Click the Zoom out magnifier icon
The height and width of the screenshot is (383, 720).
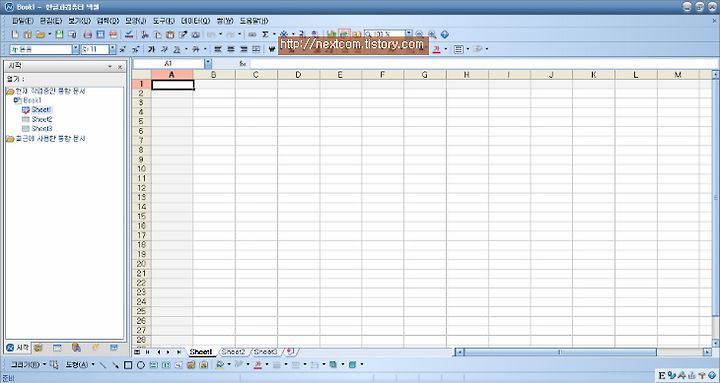pos(419,34)
